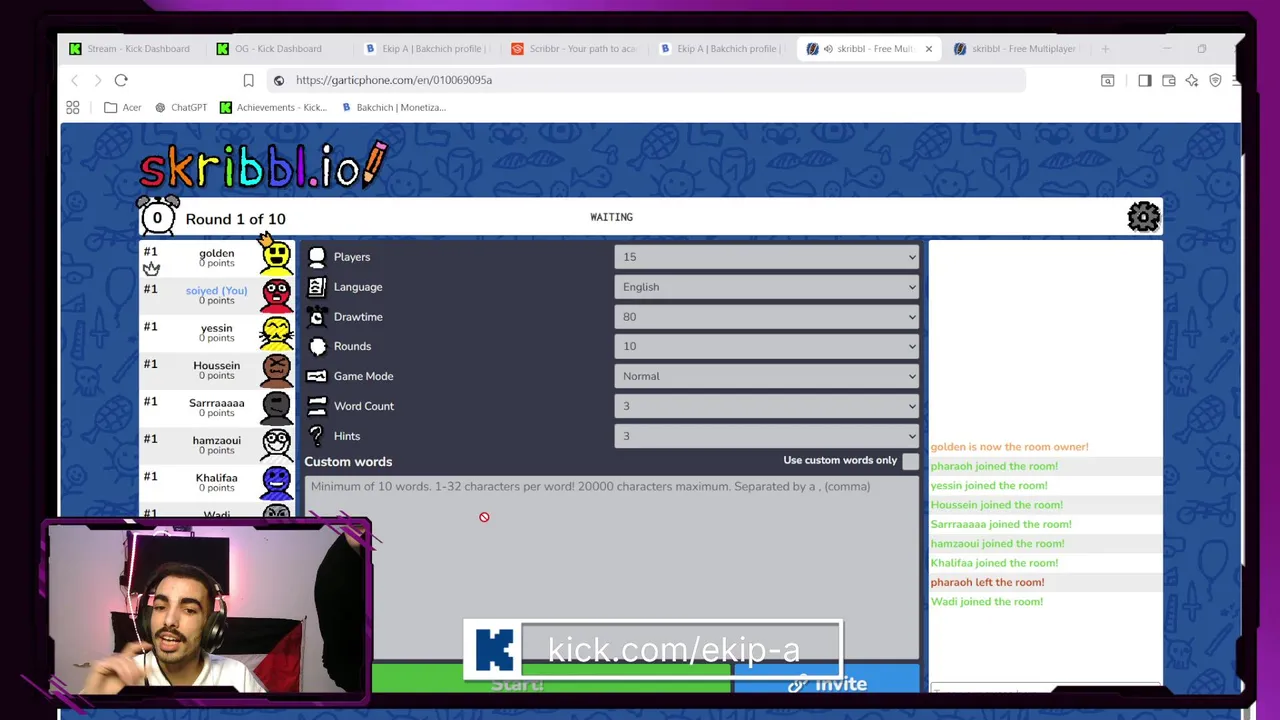Click the Game Mode icon
The image size is (1280, 720).
click(316, 376)
